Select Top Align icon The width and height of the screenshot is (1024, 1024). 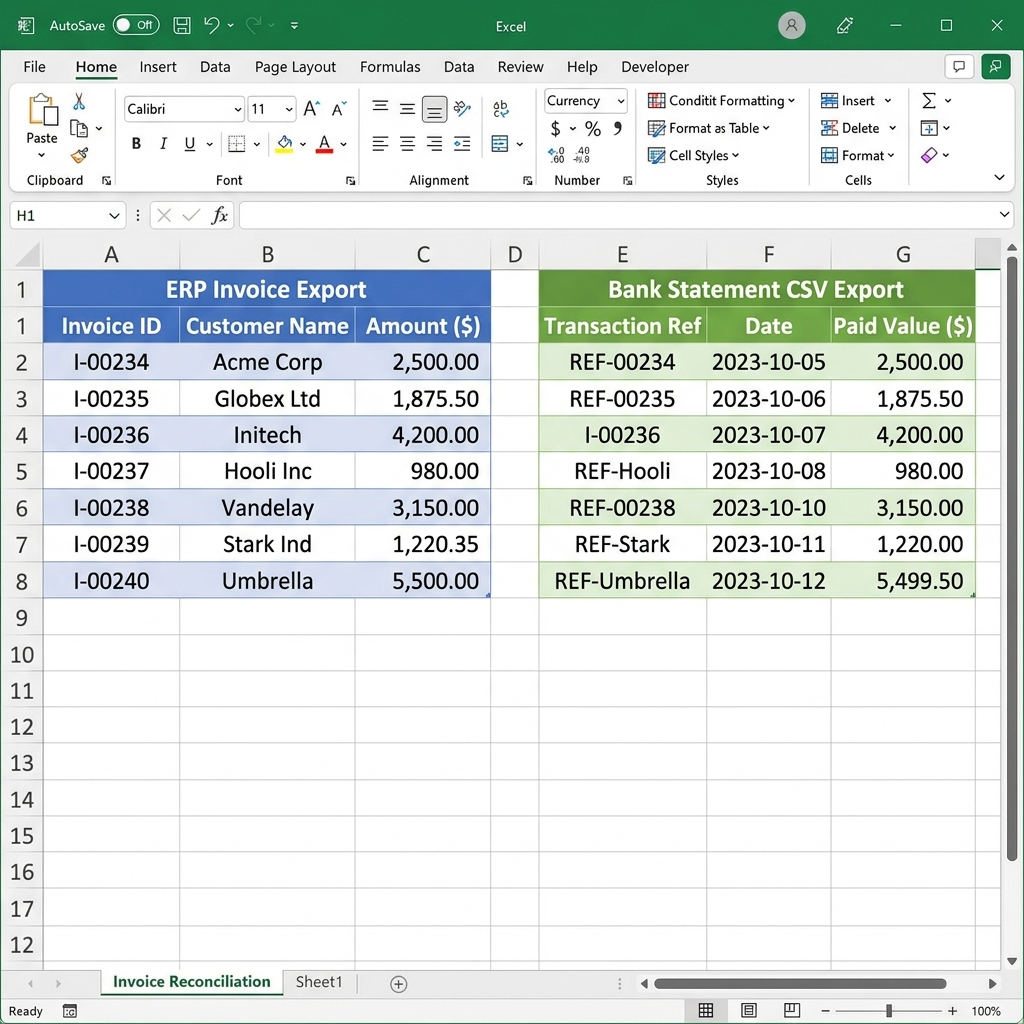pyautogui.click(x=380, y=107)
